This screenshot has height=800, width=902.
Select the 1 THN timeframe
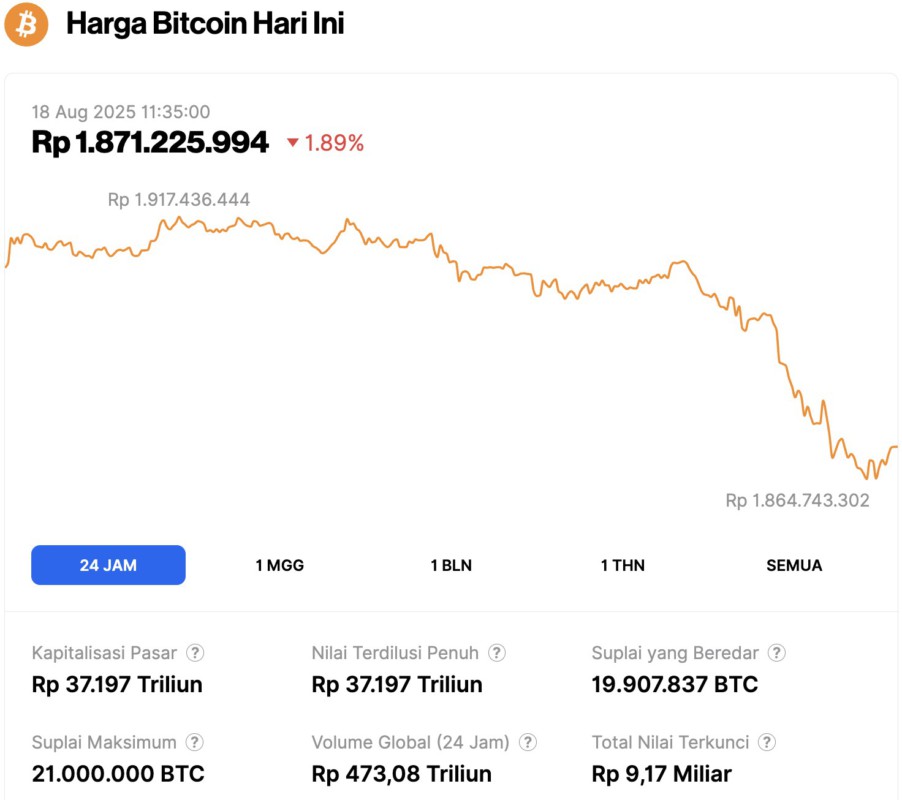click(622, 565)
